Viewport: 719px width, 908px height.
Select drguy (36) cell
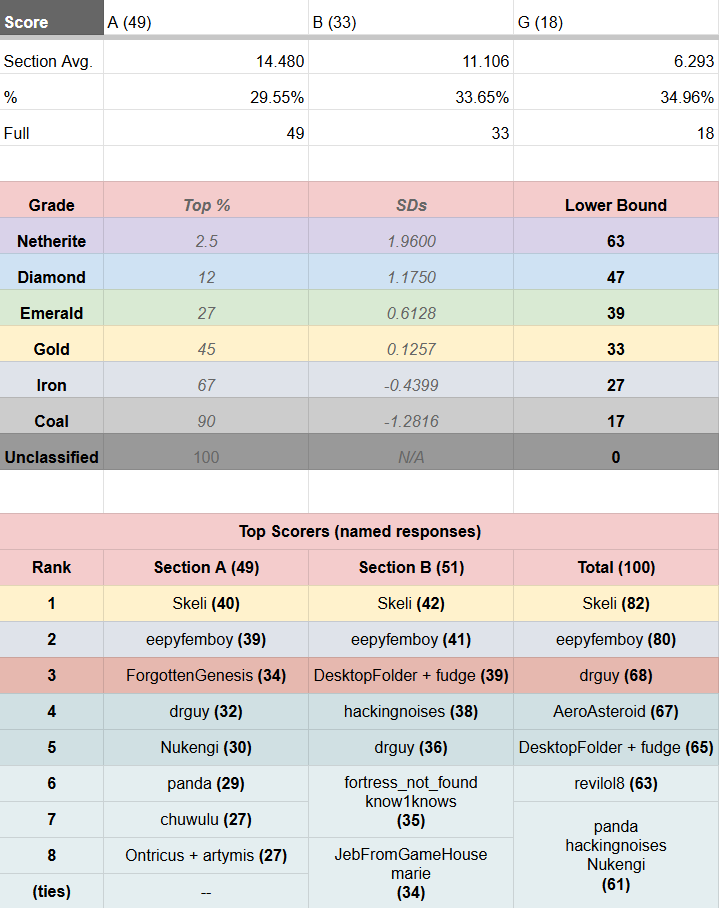tap(411, 747)
